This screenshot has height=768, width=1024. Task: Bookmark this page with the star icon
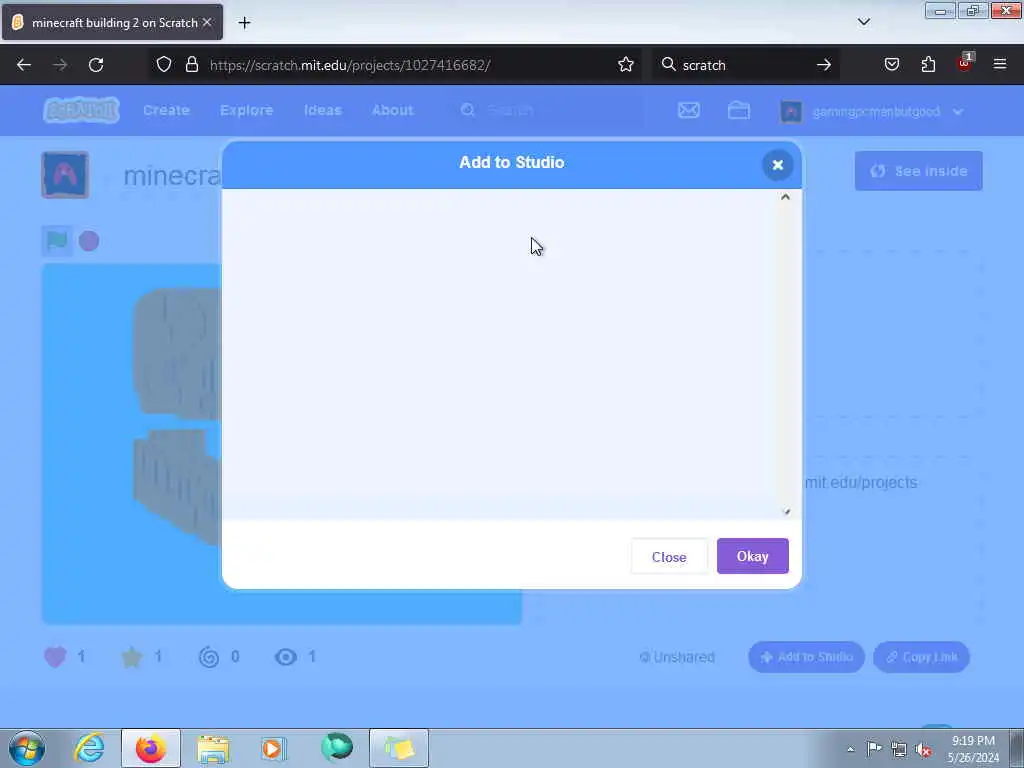pos(626,64)
